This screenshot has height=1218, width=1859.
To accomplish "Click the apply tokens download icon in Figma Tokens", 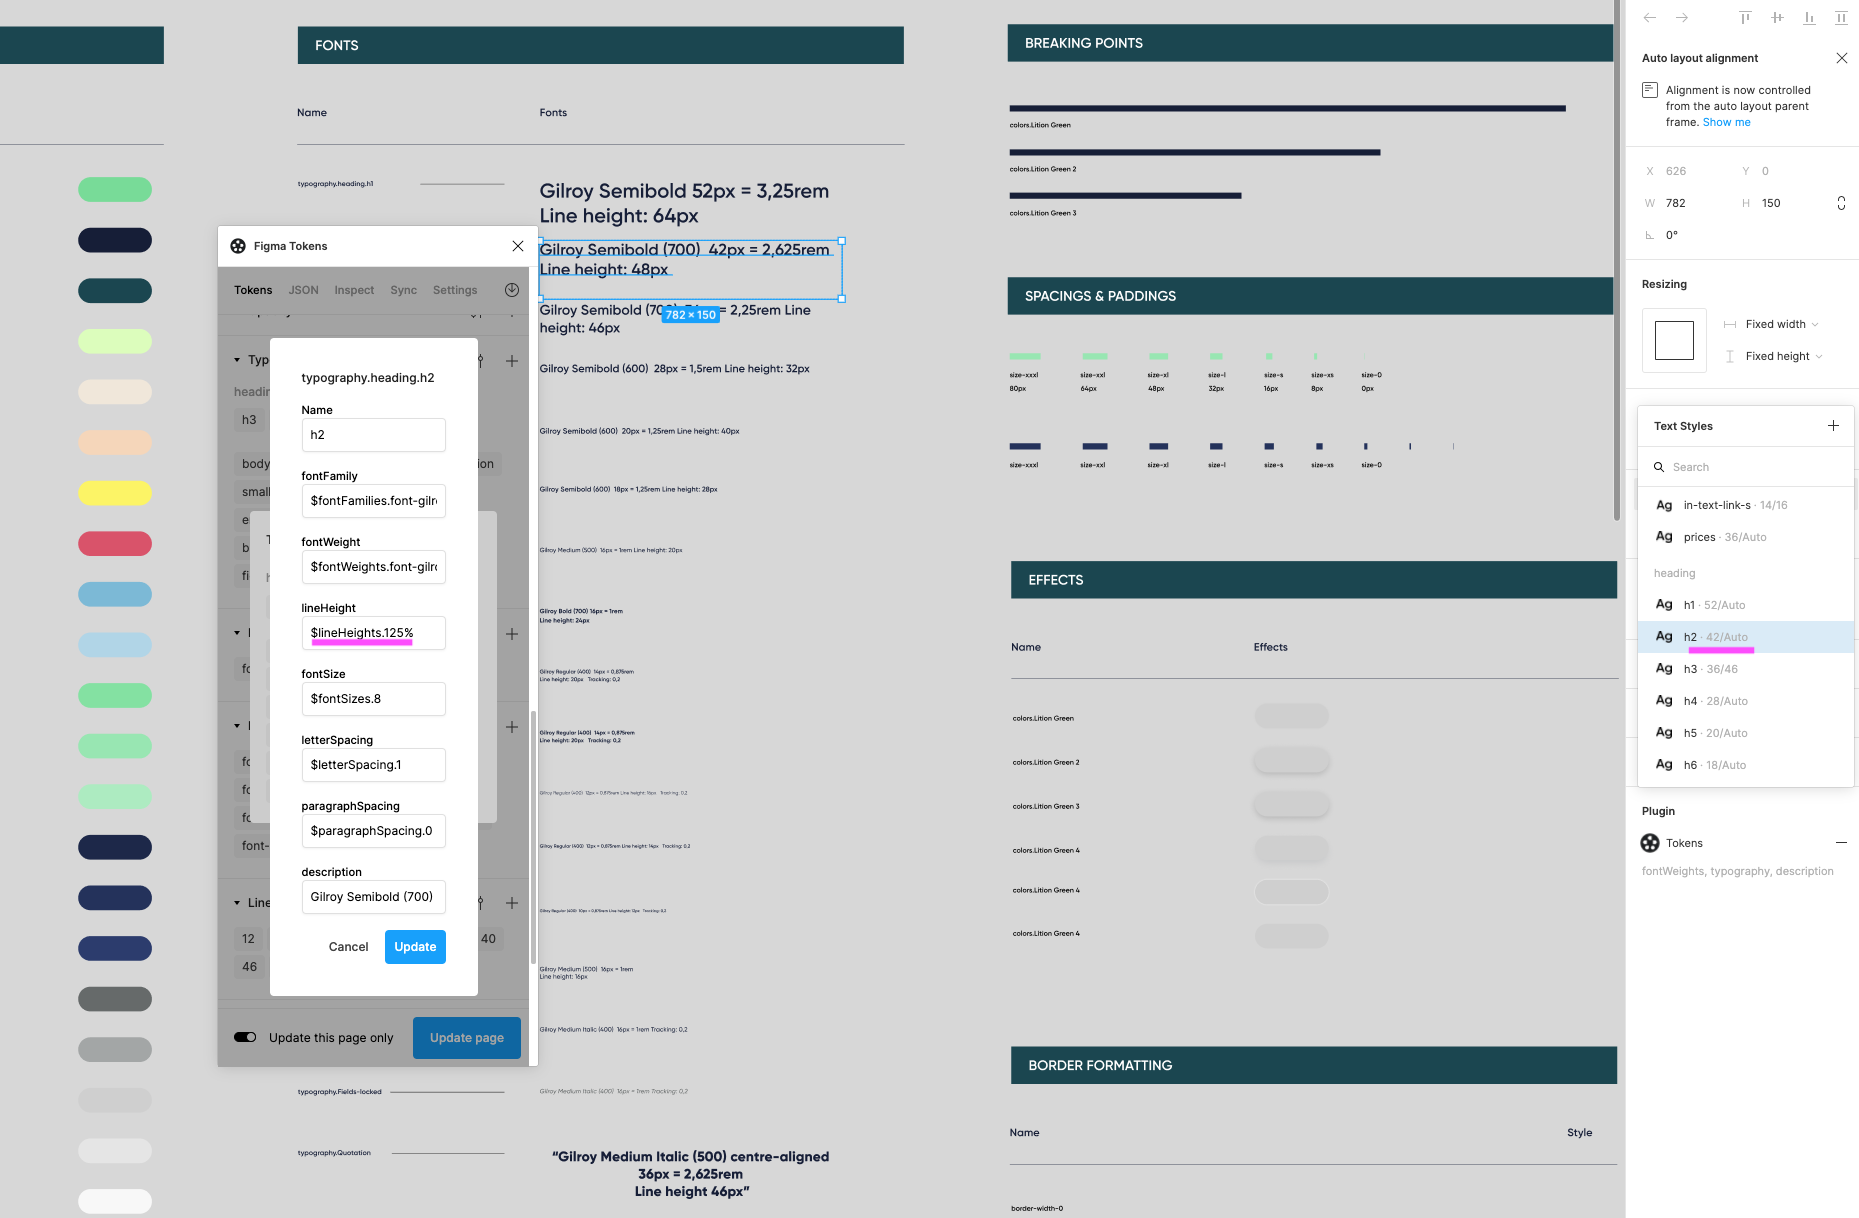I will coord(511,289).
